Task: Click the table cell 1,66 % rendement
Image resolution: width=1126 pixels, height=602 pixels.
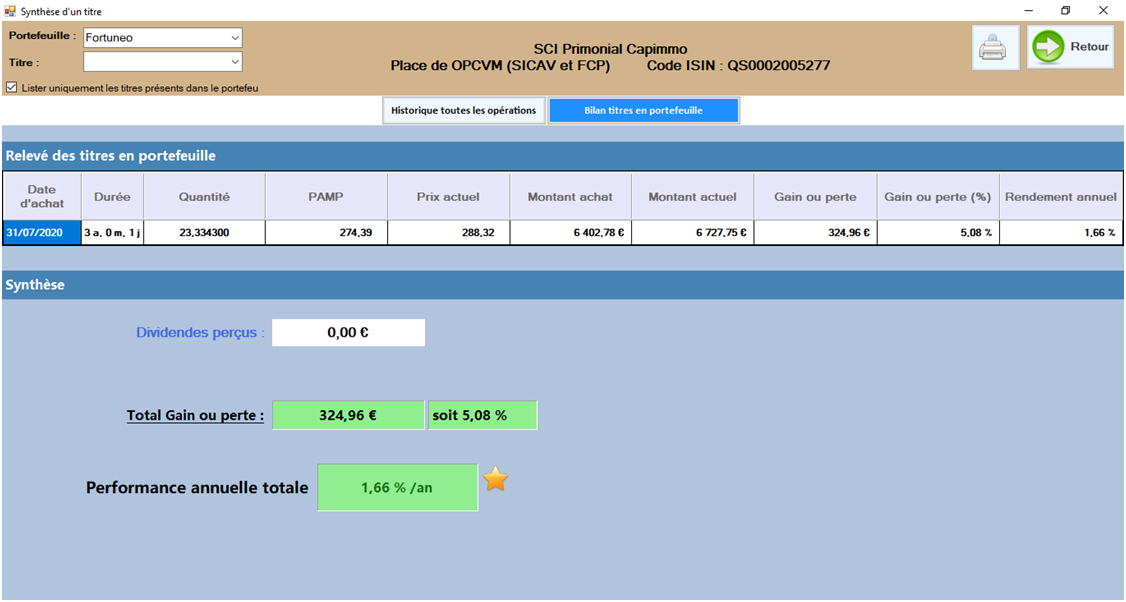Action: (x=1061, y=233)
